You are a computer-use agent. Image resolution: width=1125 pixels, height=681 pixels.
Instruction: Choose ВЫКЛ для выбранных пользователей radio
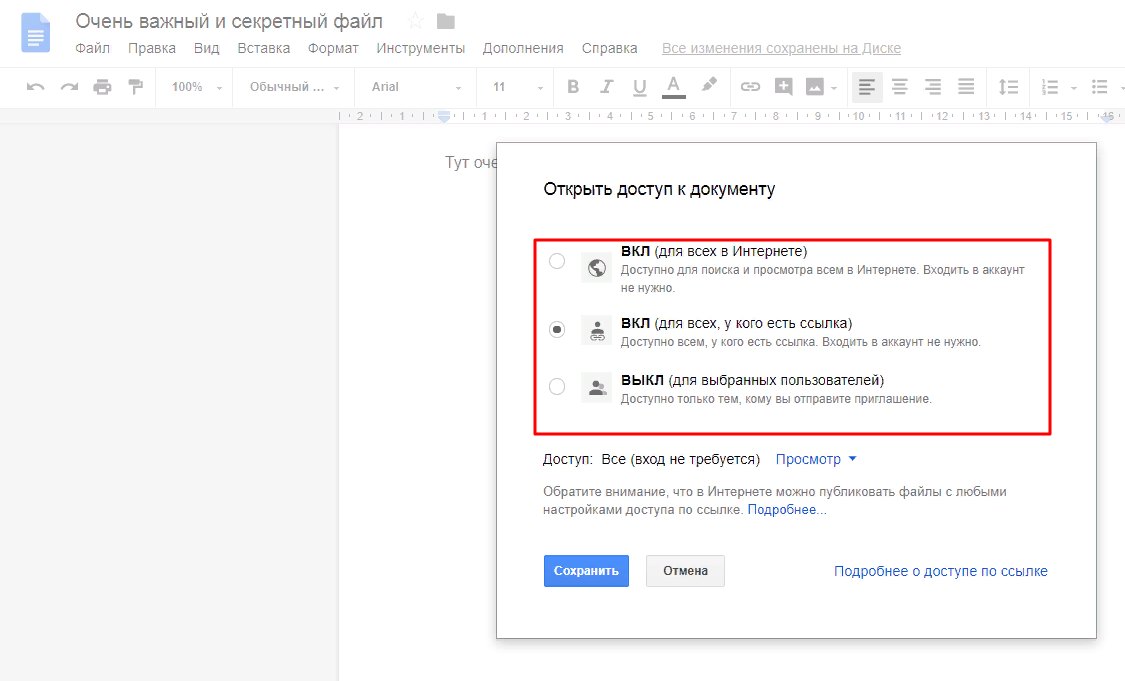(x=557, y=387)
